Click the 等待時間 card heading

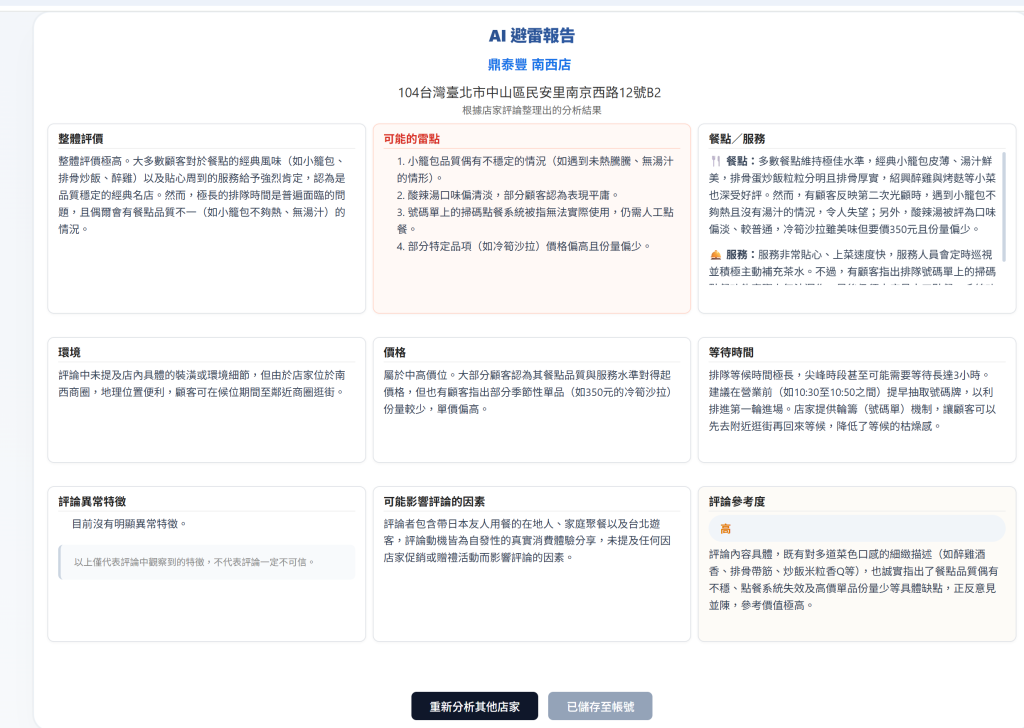(x=731, y=353)
